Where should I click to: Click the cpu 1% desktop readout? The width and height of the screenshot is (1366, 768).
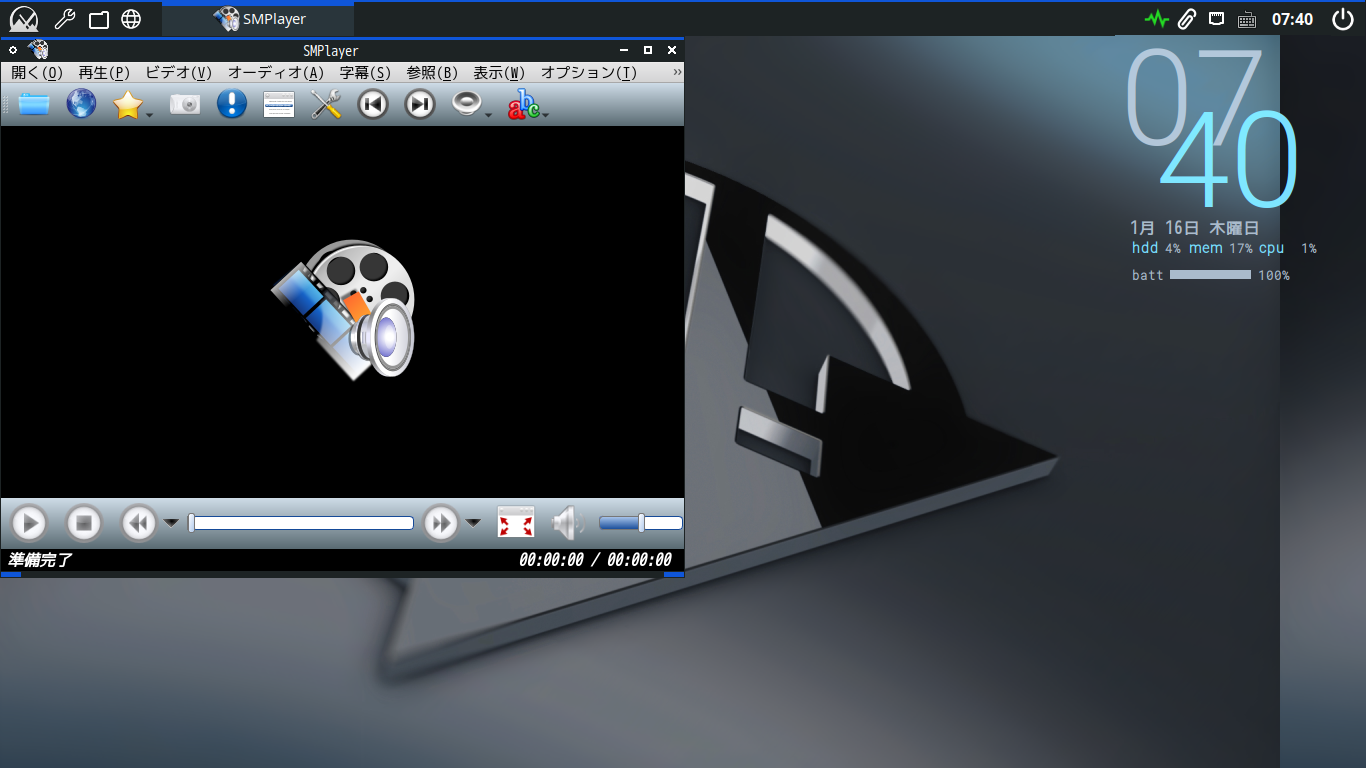[1288, 248]
